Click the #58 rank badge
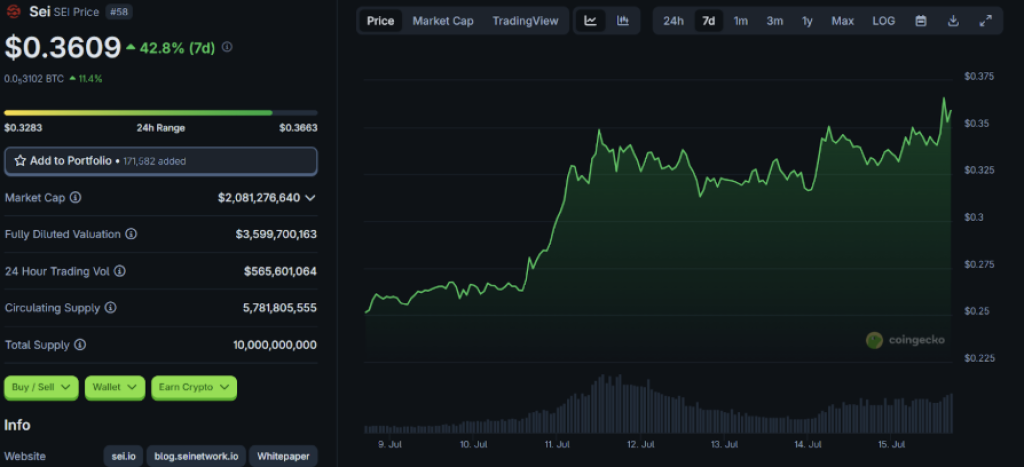Image resolution: width=1024 pixels, height=467 pixels. click(119, 12)
